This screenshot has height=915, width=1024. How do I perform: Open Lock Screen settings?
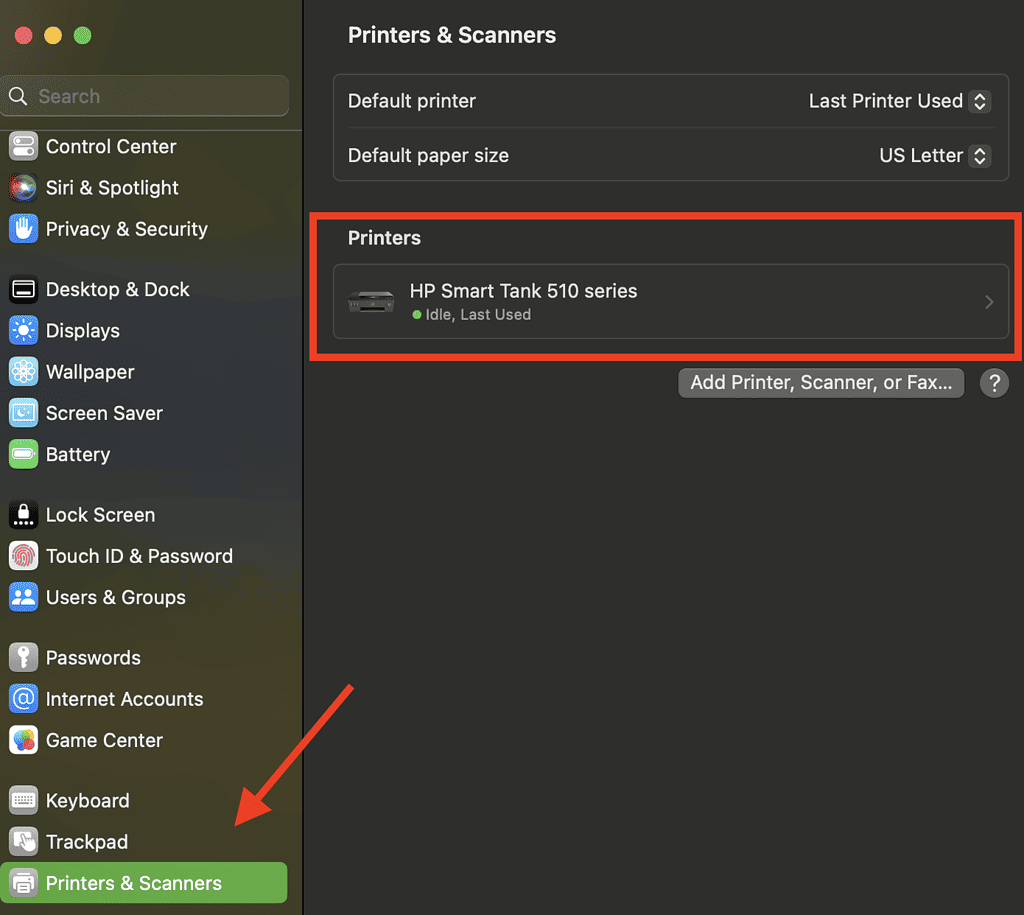pyautogui.click(x=100, y=516)
